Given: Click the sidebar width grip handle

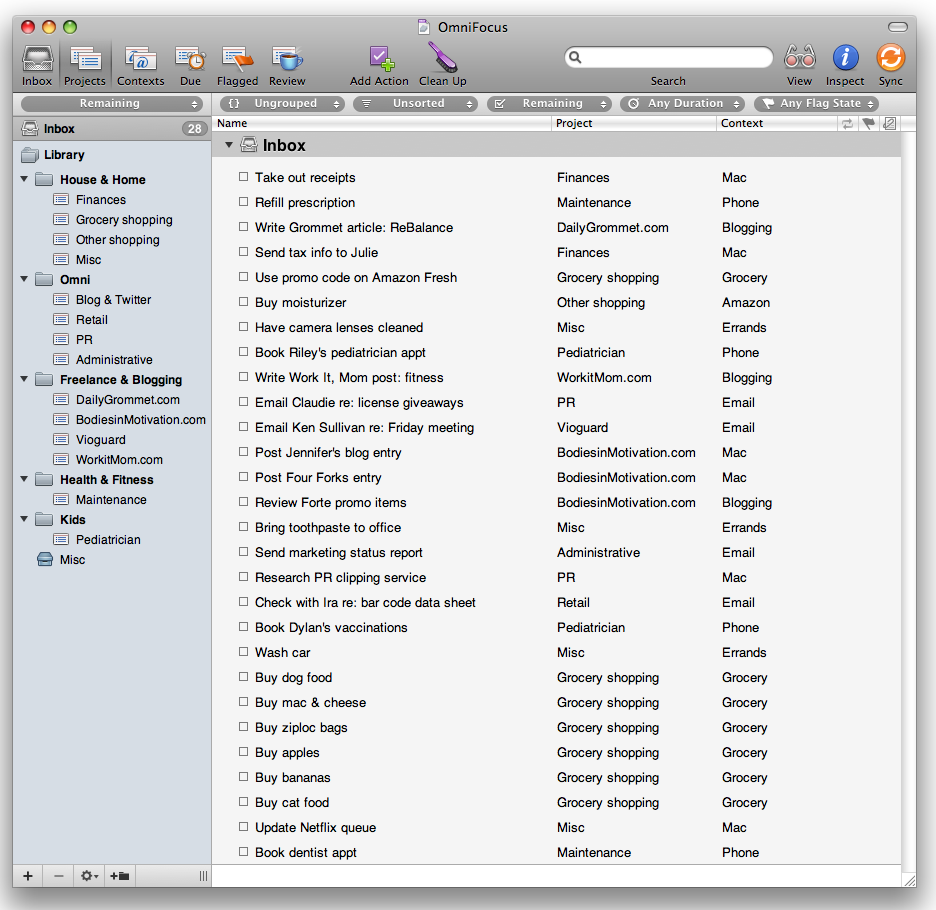Looking at the screenshot, I should (x=204, y=875).
